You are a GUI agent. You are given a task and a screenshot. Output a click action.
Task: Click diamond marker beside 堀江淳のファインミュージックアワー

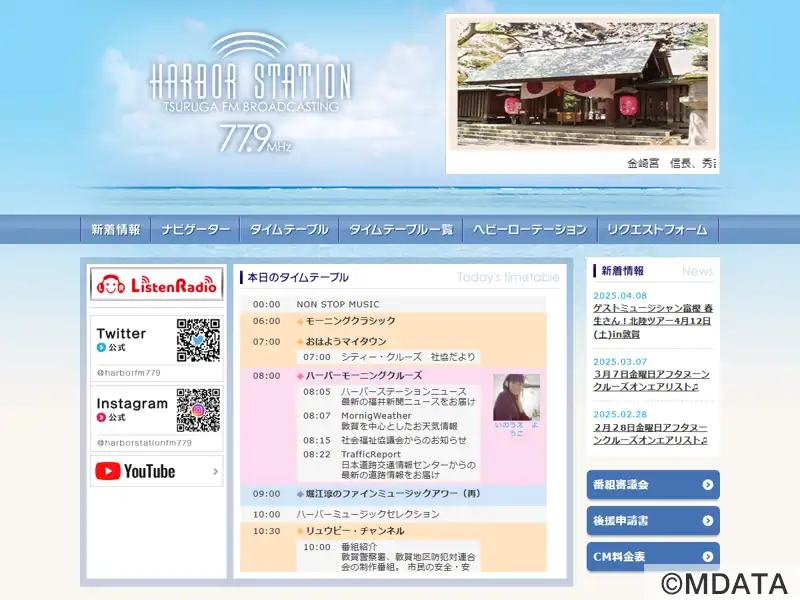pos(300,494)
